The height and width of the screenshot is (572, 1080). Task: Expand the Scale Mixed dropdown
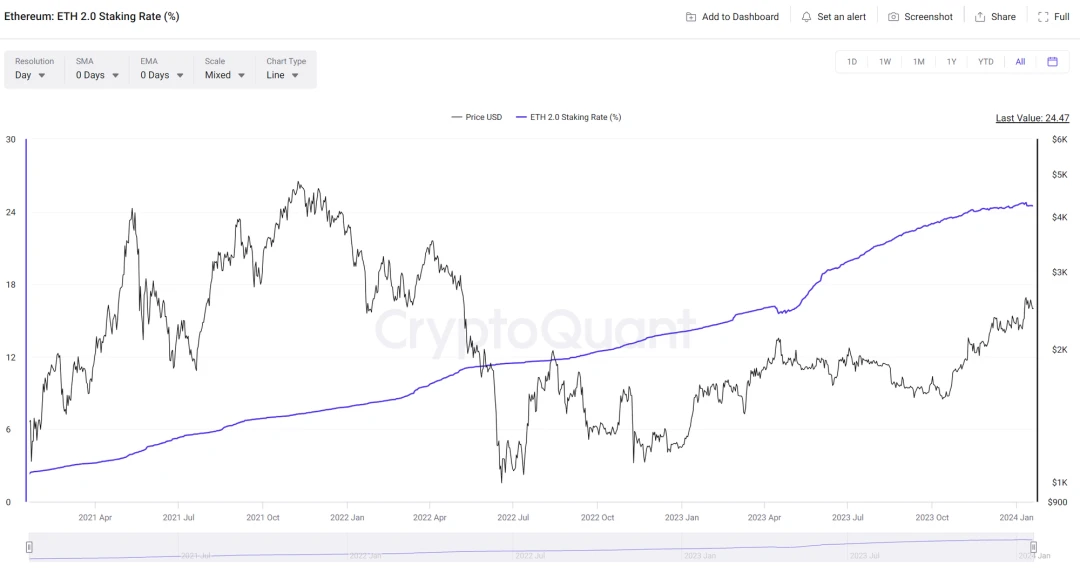225,75
